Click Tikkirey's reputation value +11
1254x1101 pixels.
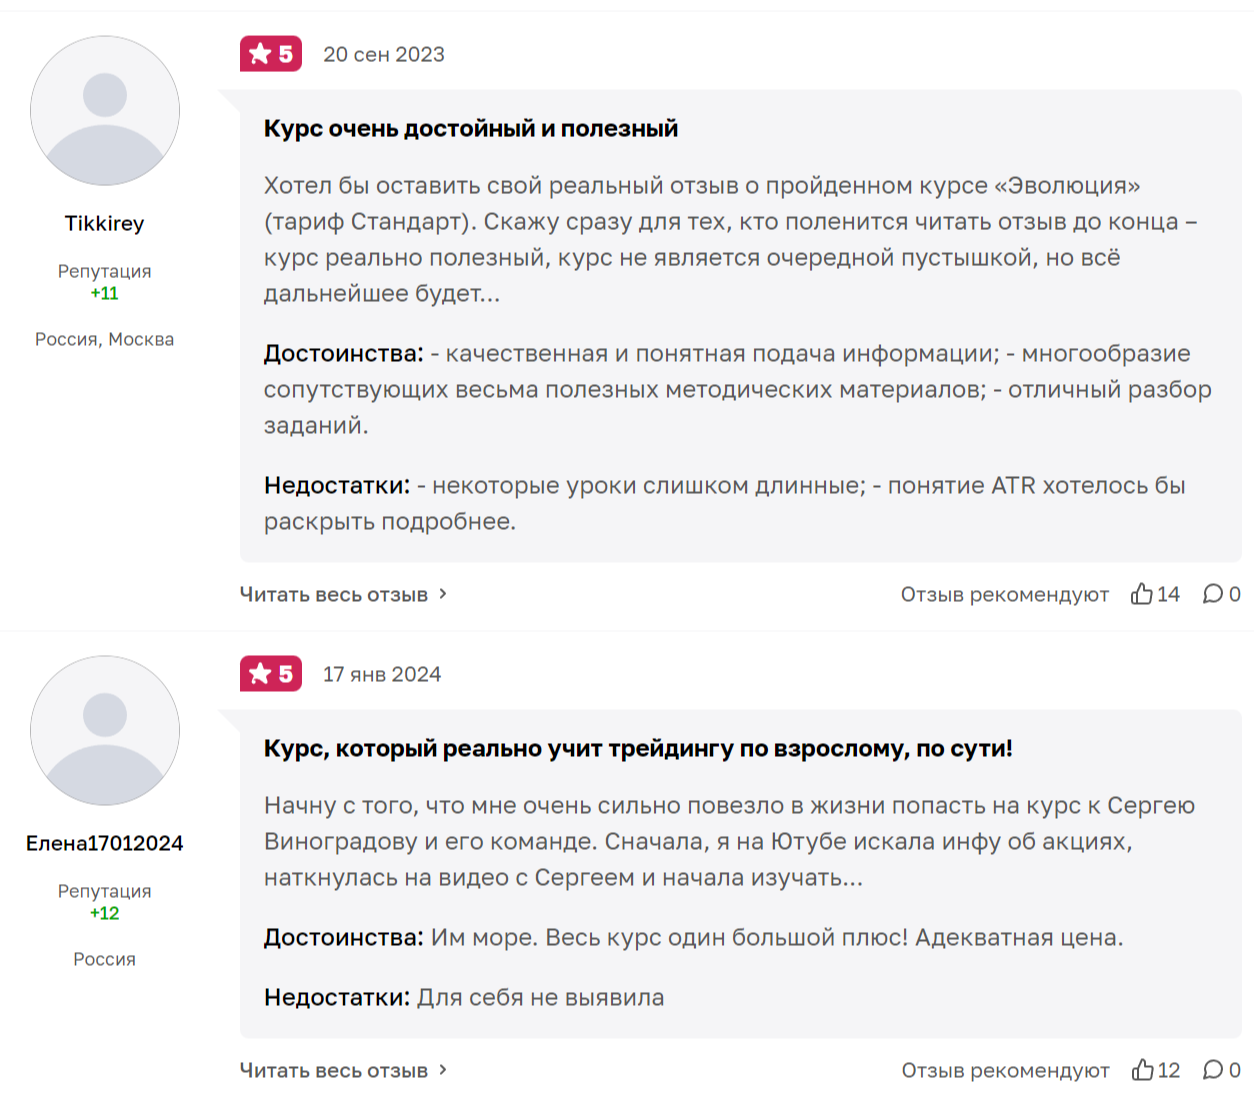point(105,293)
